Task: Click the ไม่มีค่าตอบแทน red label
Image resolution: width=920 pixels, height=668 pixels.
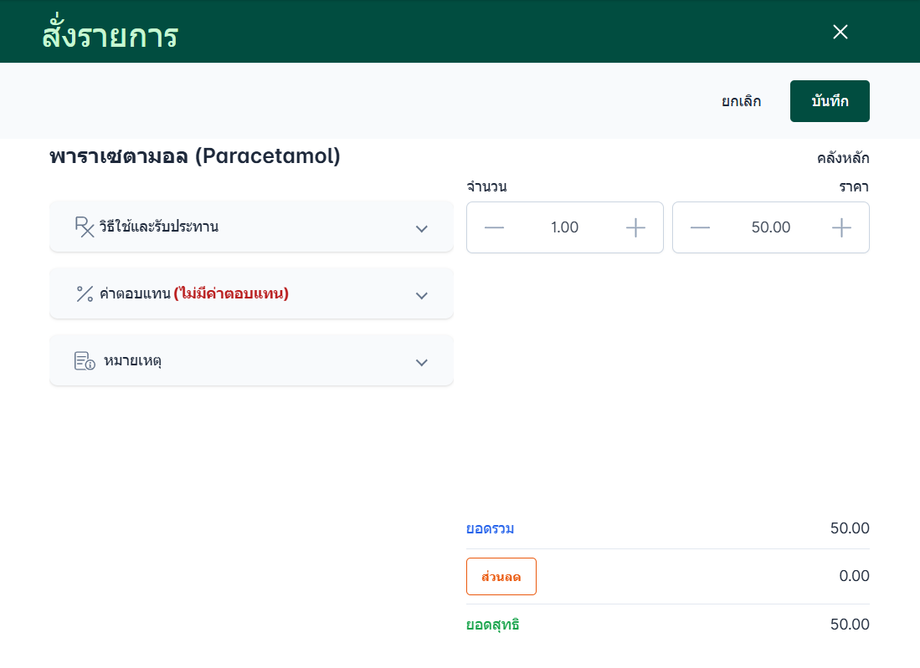Action: click(x=231, y=294)
